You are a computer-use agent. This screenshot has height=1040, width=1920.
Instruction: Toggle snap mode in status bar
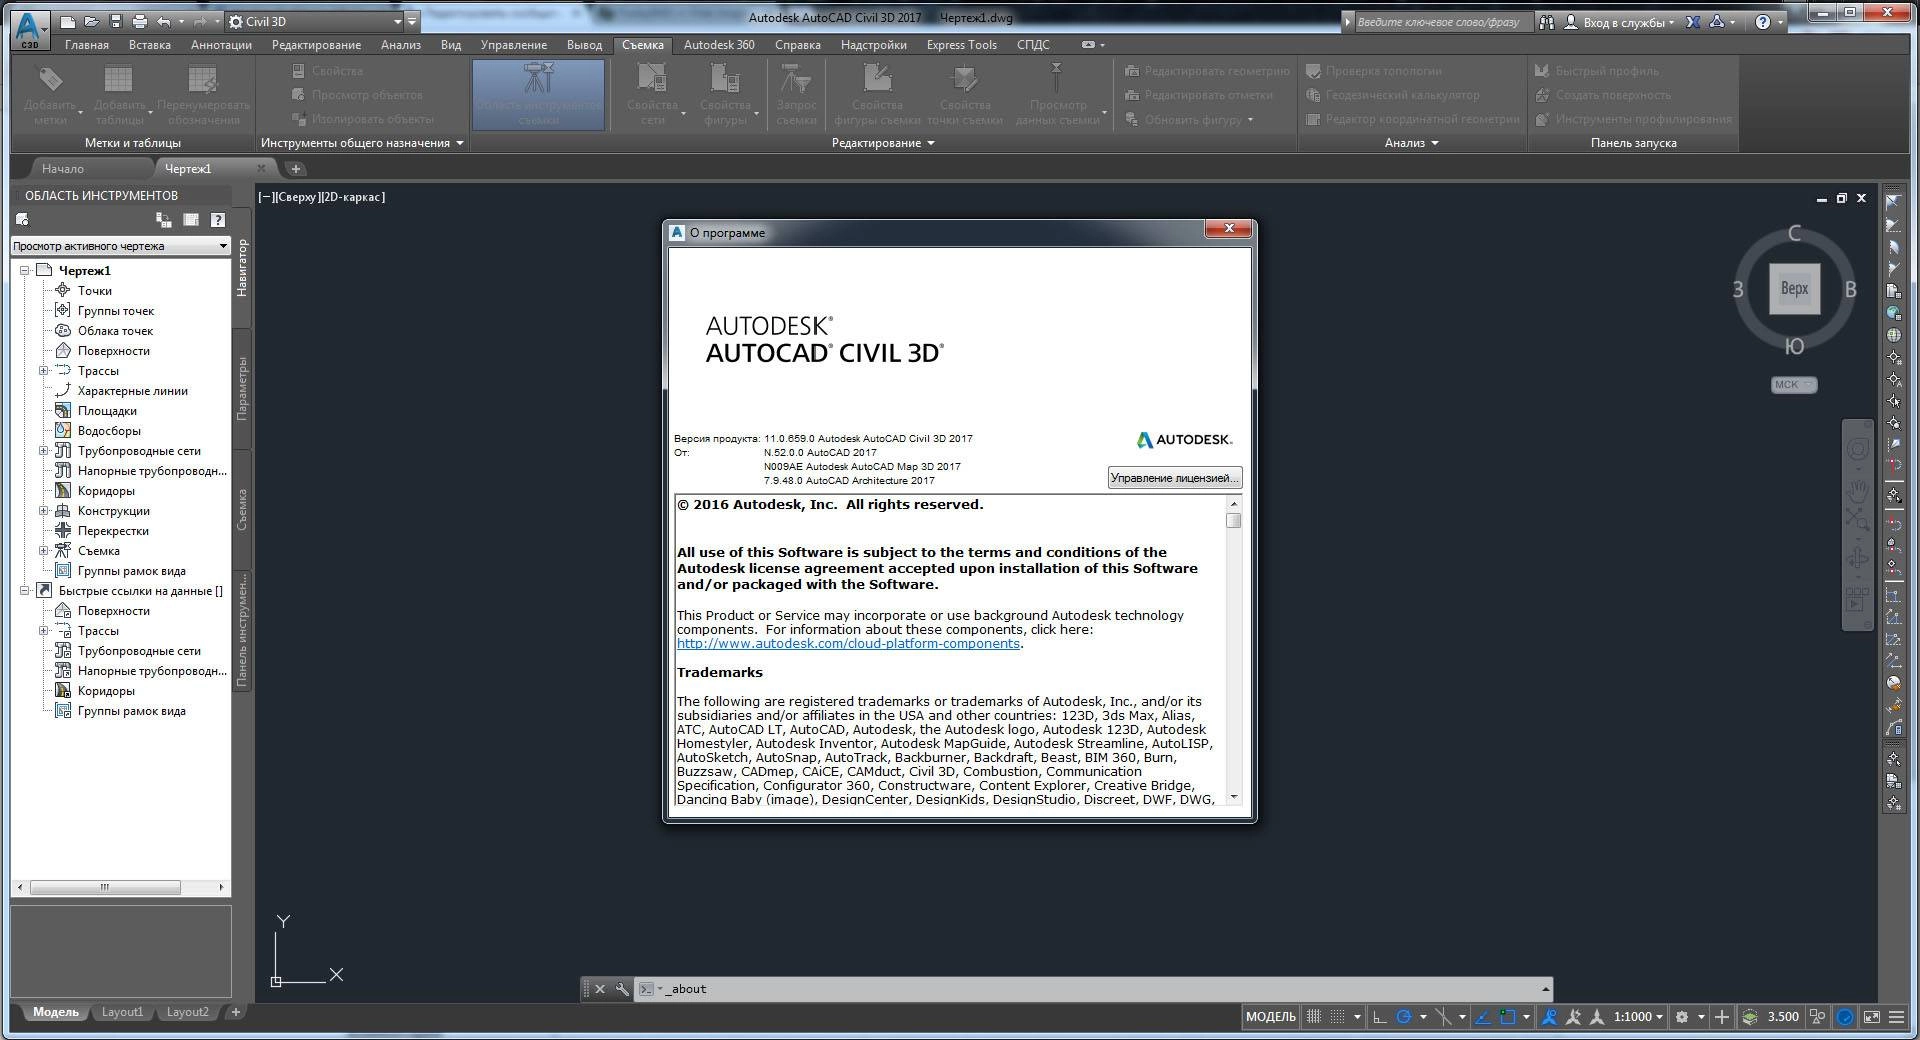[1337, 1017]
